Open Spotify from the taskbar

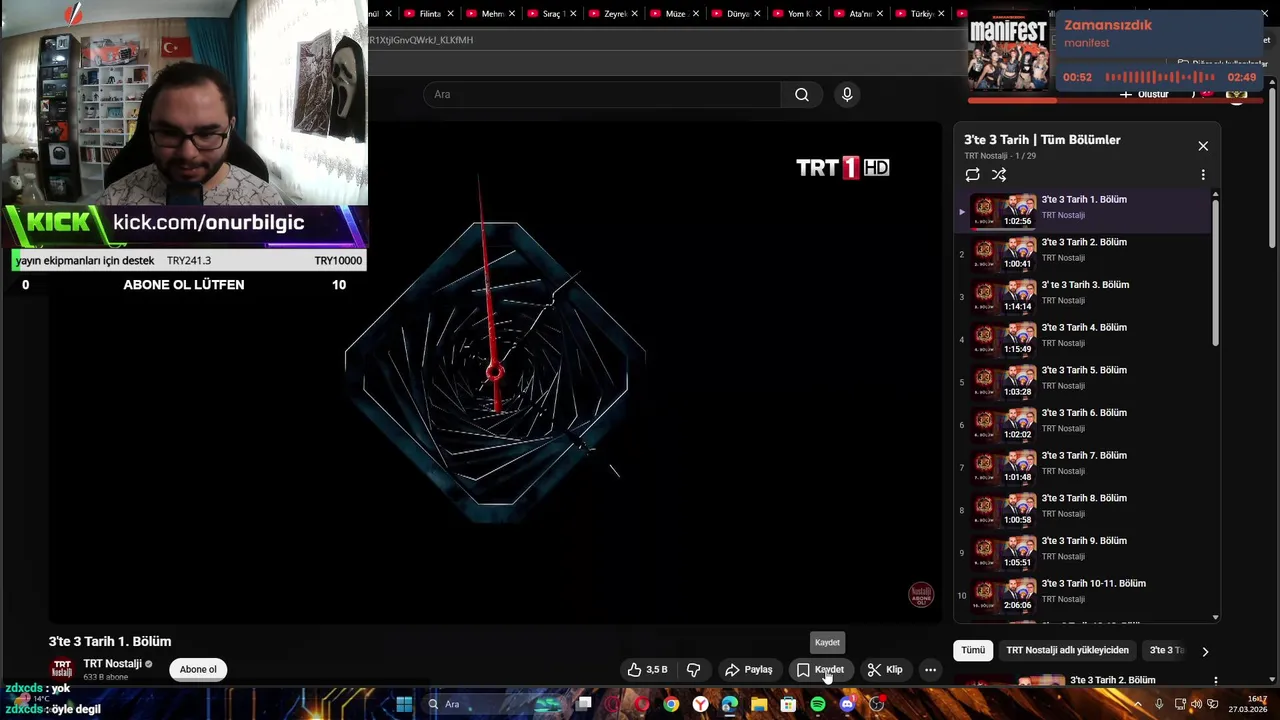point(818,704)
